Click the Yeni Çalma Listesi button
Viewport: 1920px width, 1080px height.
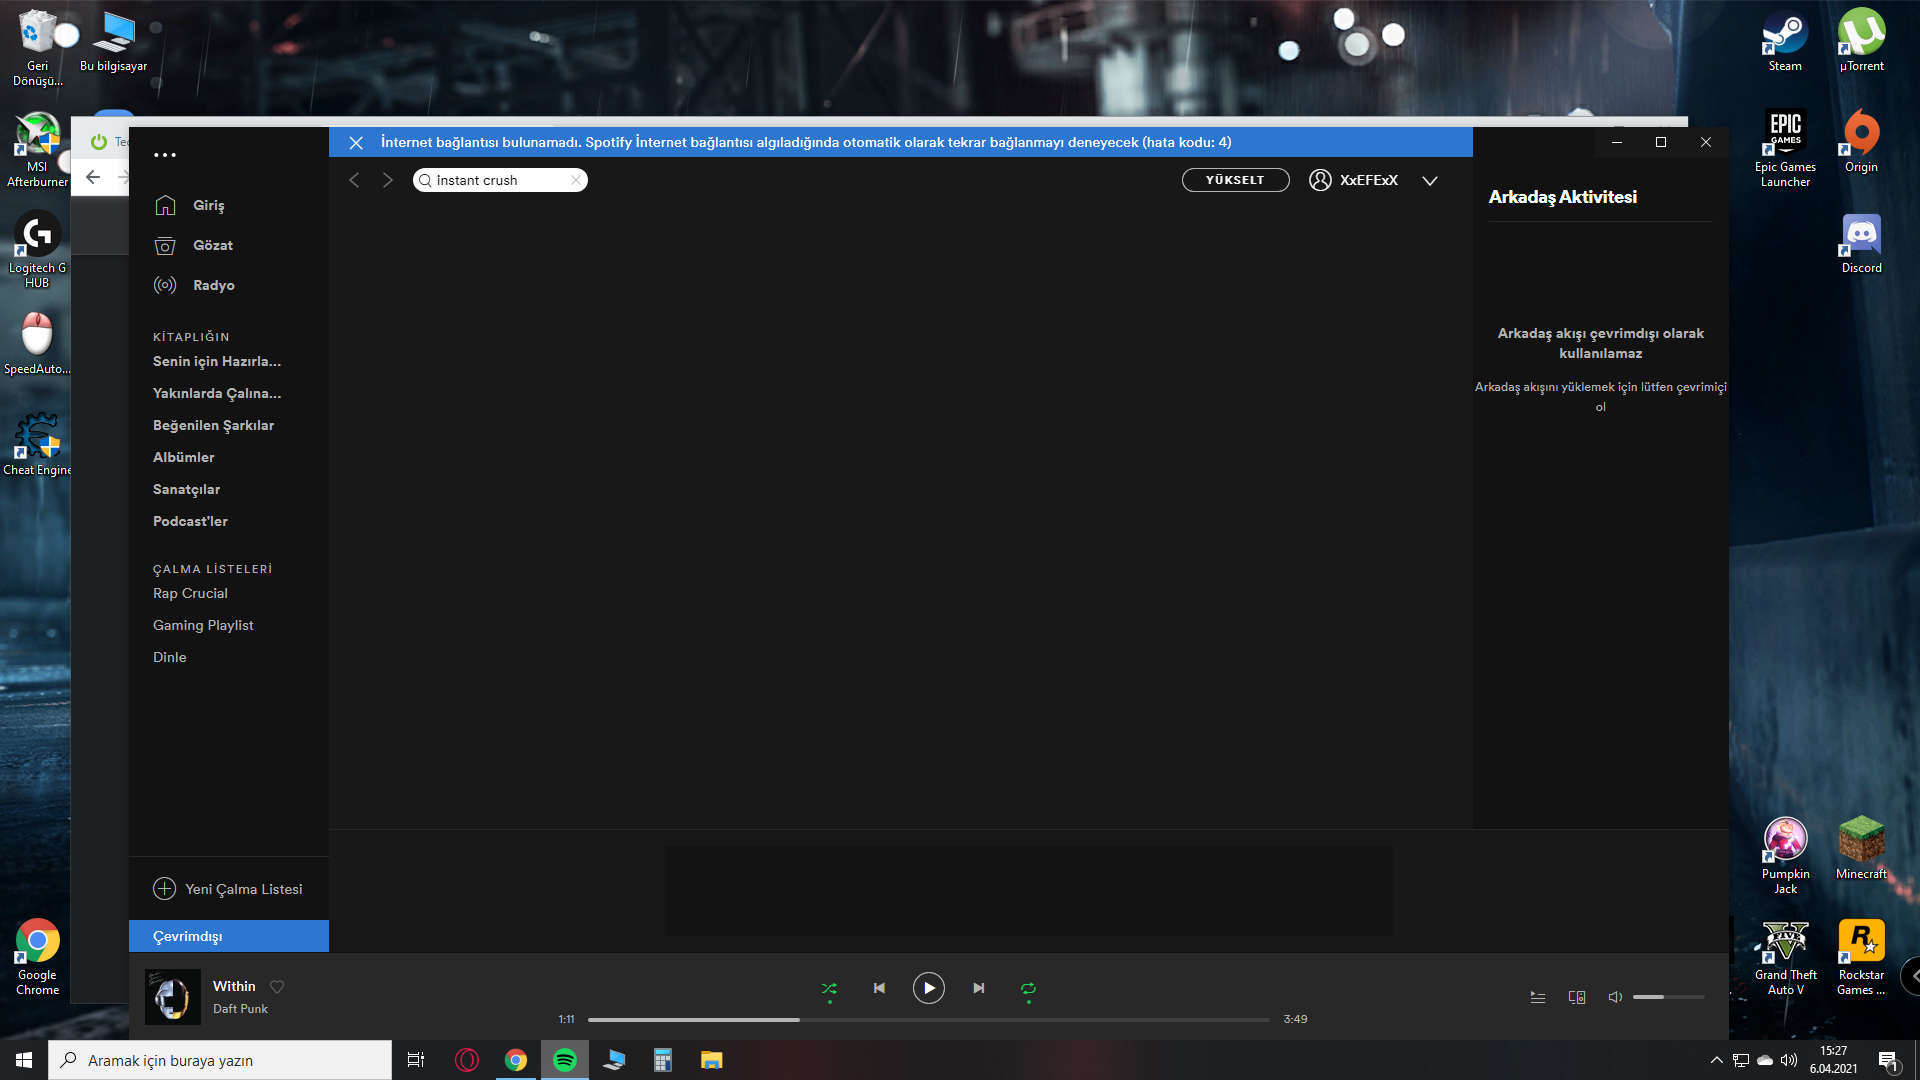coord(227,887)
